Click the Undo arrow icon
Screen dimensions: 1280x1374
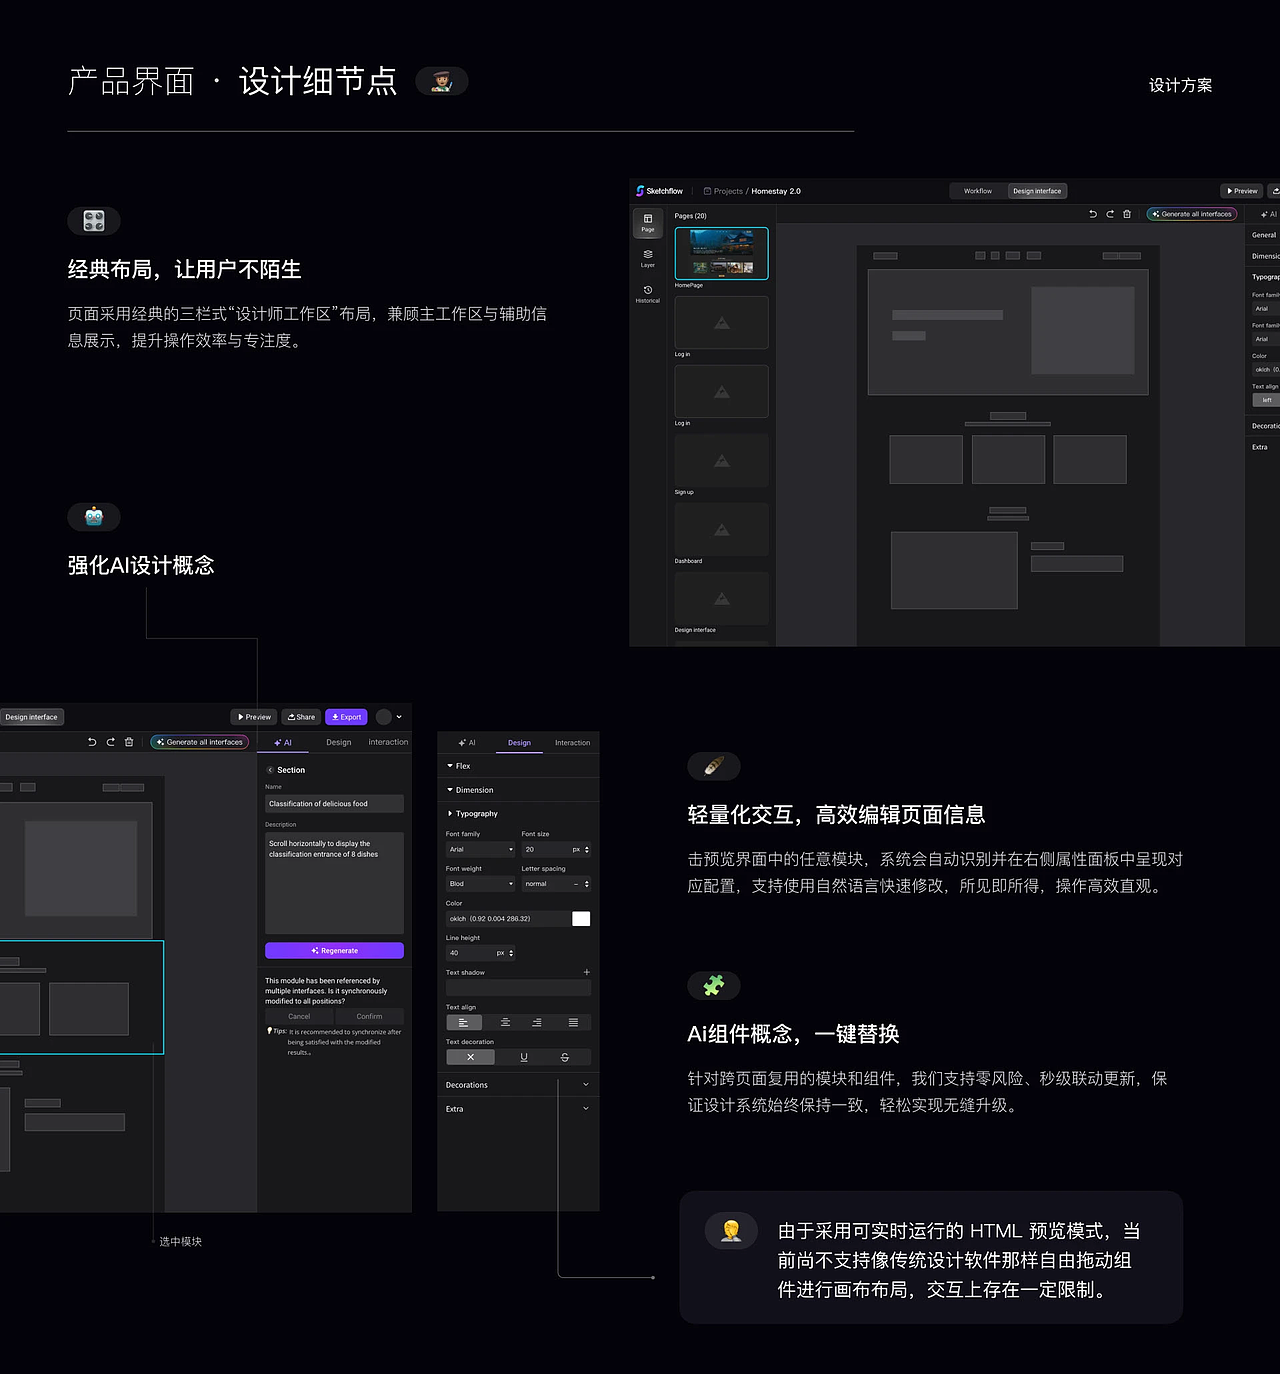(1092, 214)
